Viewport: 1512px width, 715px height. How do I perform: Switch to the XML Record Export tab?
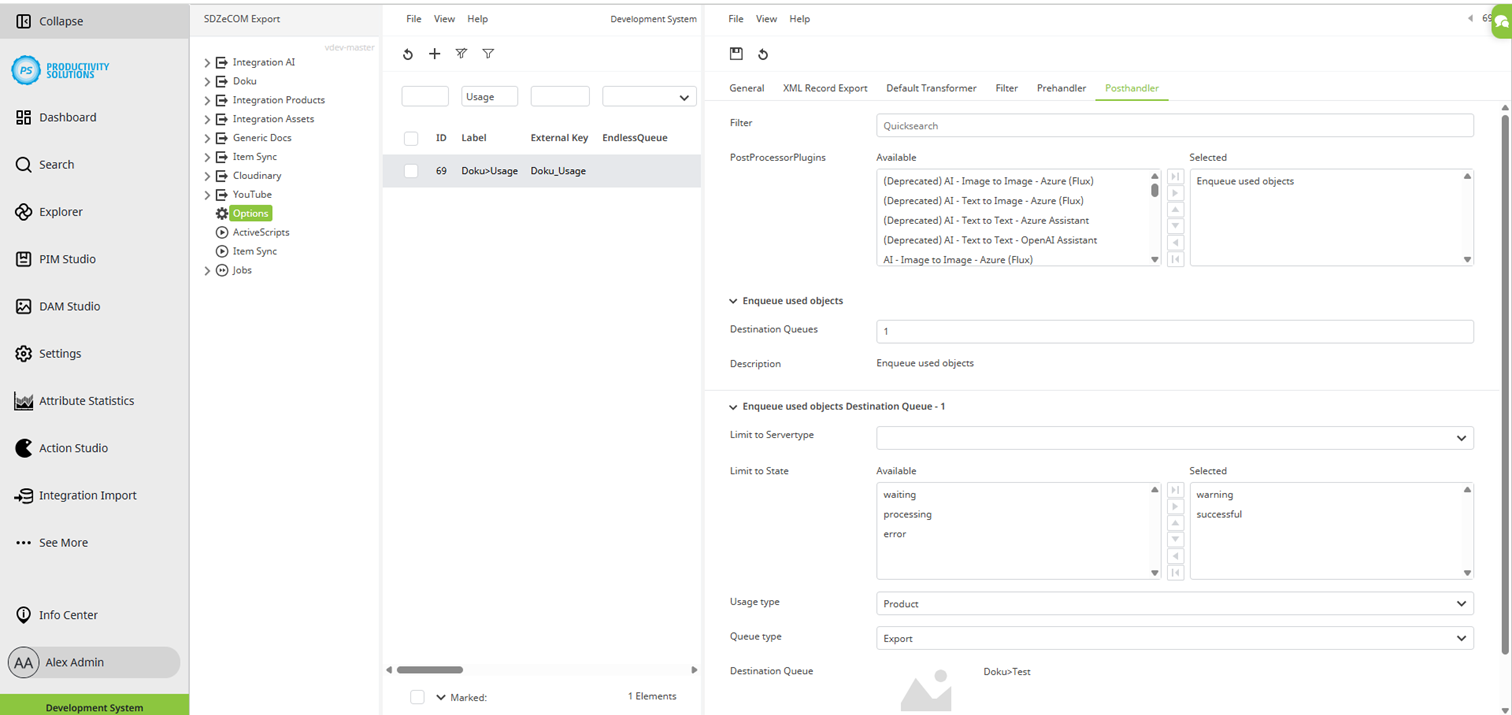825,88
